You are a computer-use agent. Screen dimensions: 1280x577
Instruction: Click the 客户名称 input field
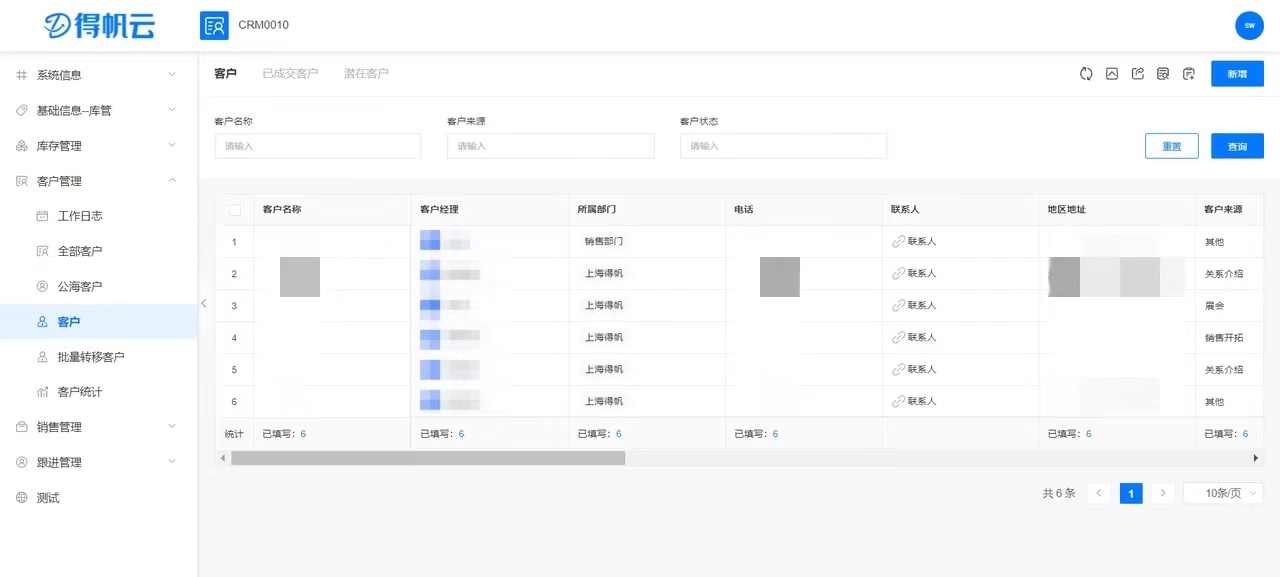[x=317, y=145]
